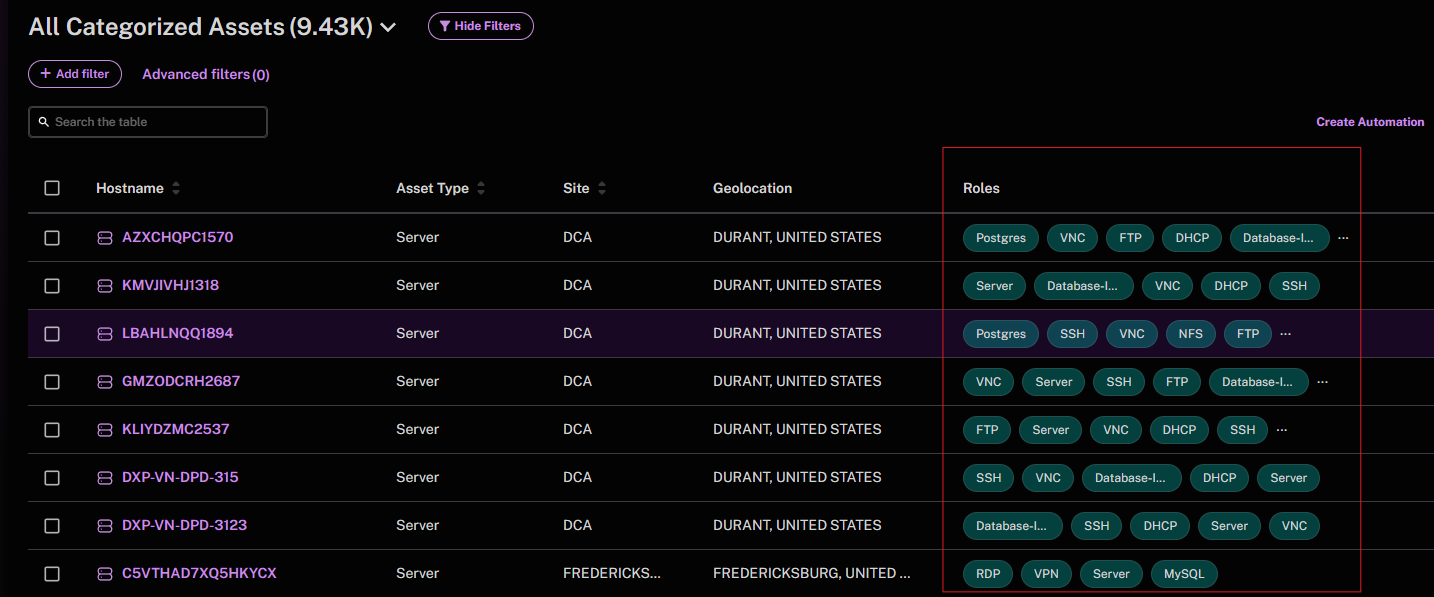The image size is (1434, 597).
Task: Click DURANT geolocation in KMVJIVHJ1318 row
Action: click(797, 285)
